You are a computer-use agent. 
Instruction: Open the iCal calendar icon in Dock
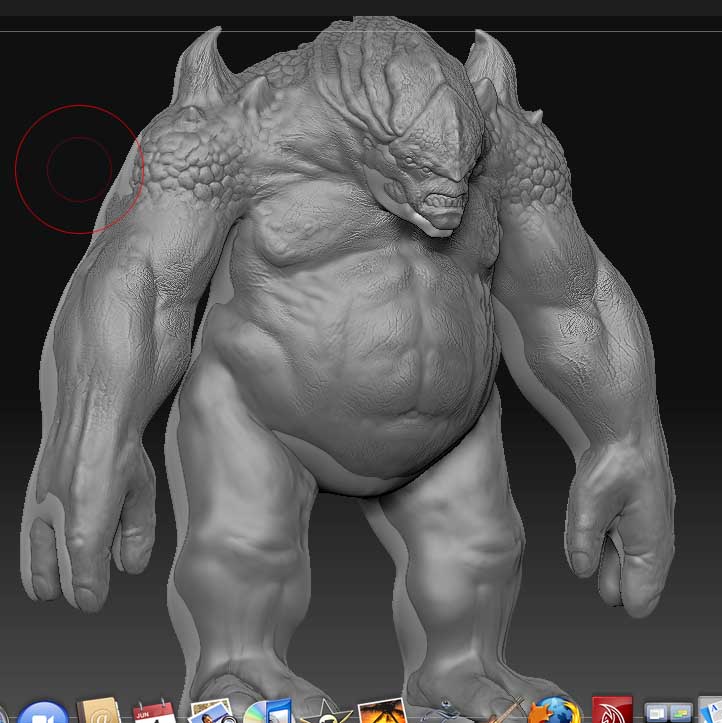[154, 712]
